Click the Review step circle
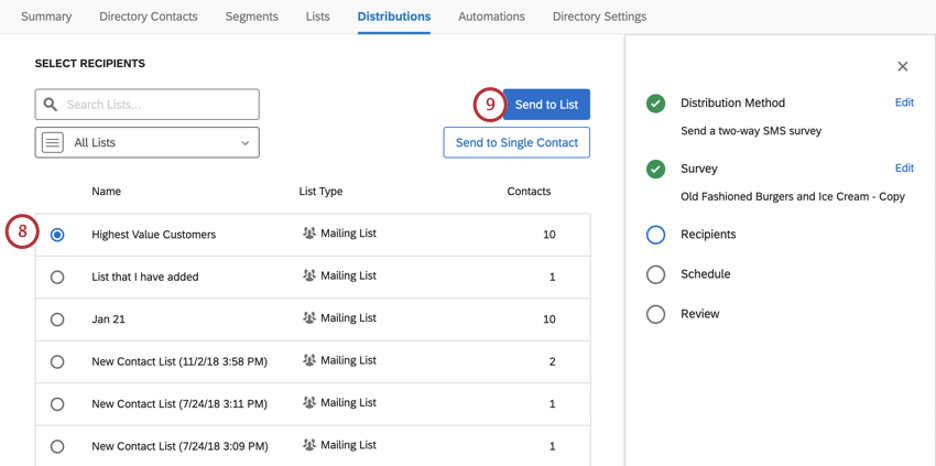This screenshot has width=936, height=466. (x=655, y=314)
